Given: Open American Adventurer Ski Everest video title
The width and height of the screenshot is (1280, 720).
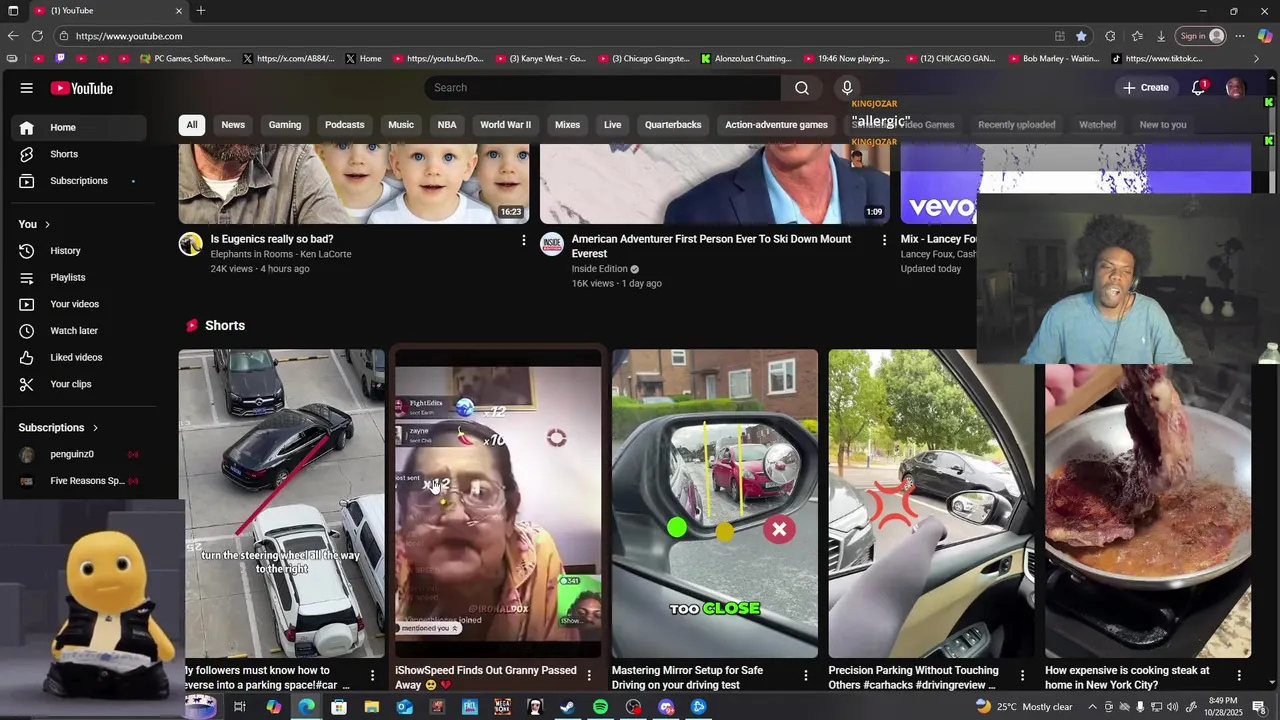Looking at the screenshot, I should pyautogui.click(x=711, y=246).
